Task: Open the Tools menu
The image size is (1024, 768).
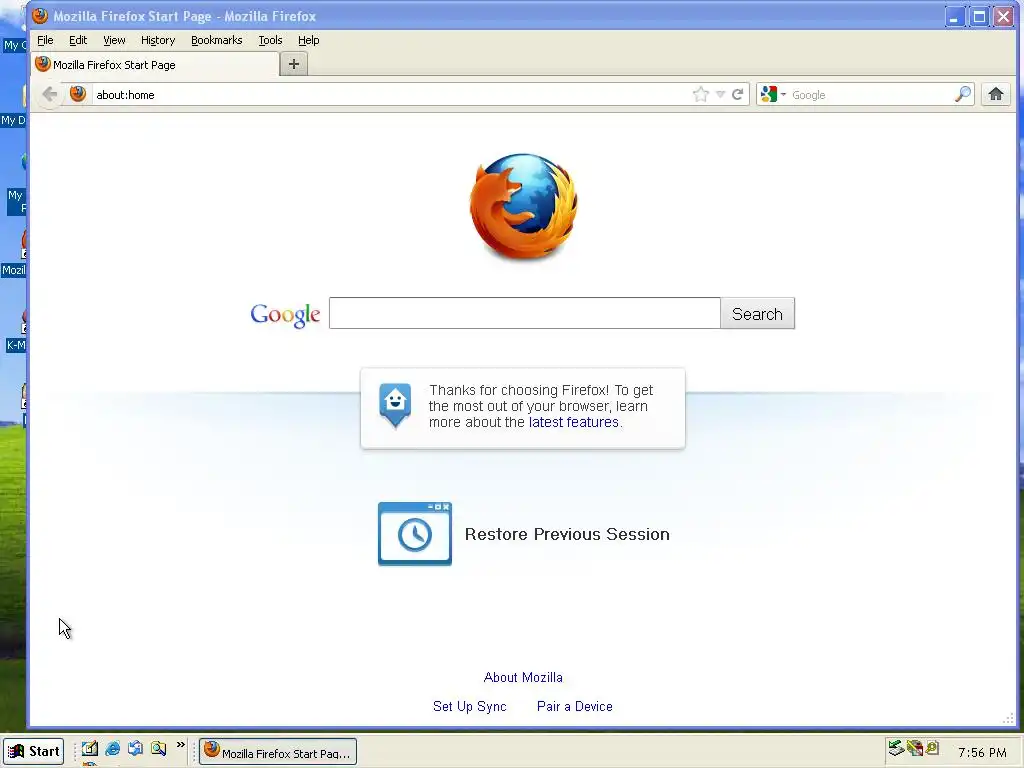Action: [270, 40]
